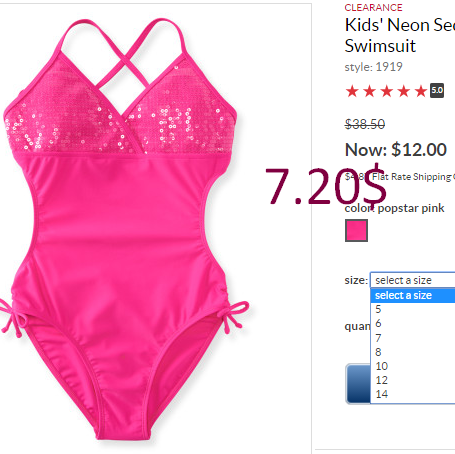Select size 14 from the list

pos(413,394)
